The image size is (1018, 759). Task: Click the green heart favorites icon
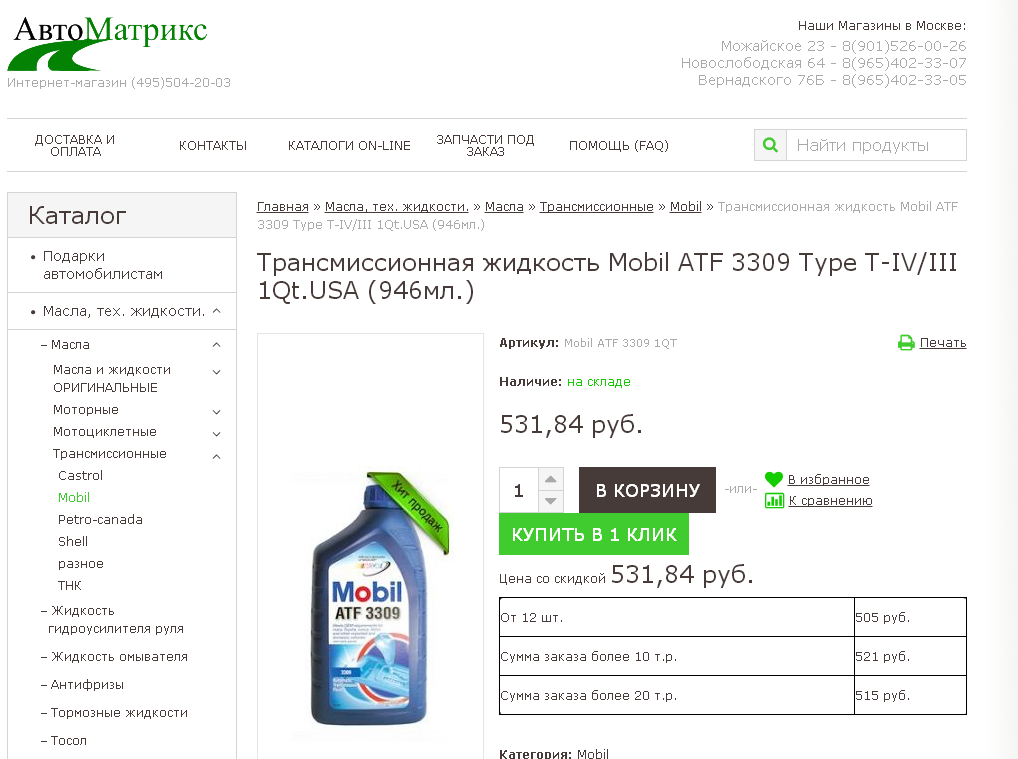pos(774,480)
